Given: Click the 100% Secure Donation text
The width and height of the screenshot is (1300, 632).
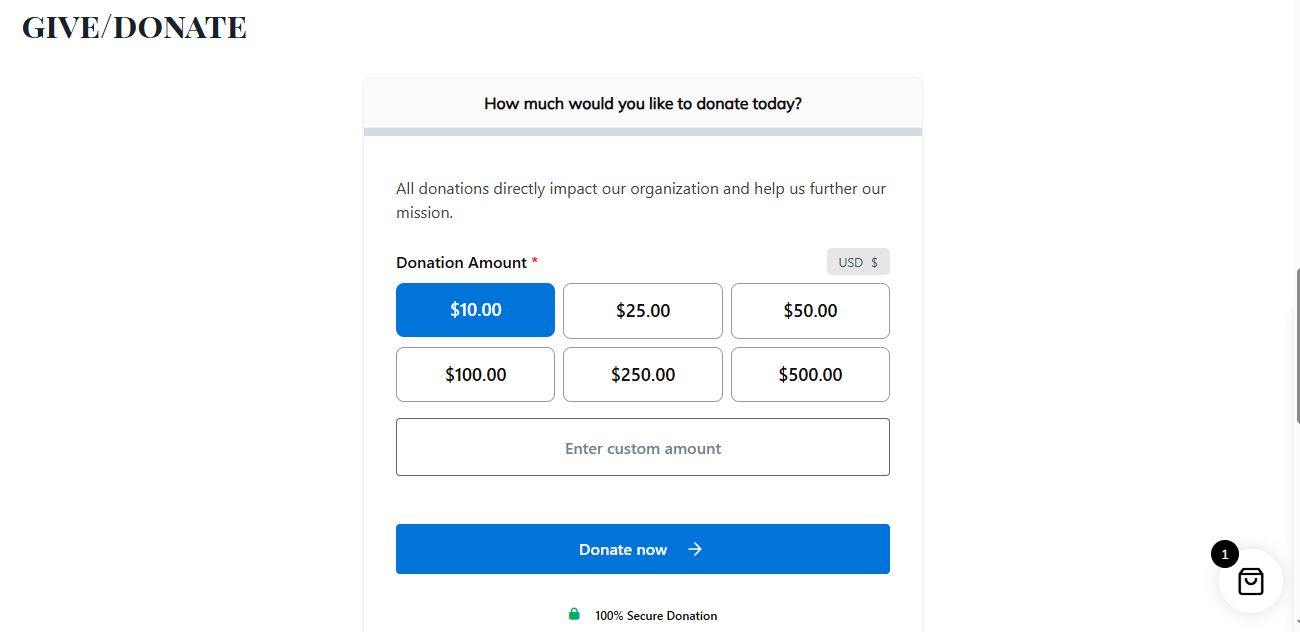Looking at the screenshot, I should click(656, 616).
